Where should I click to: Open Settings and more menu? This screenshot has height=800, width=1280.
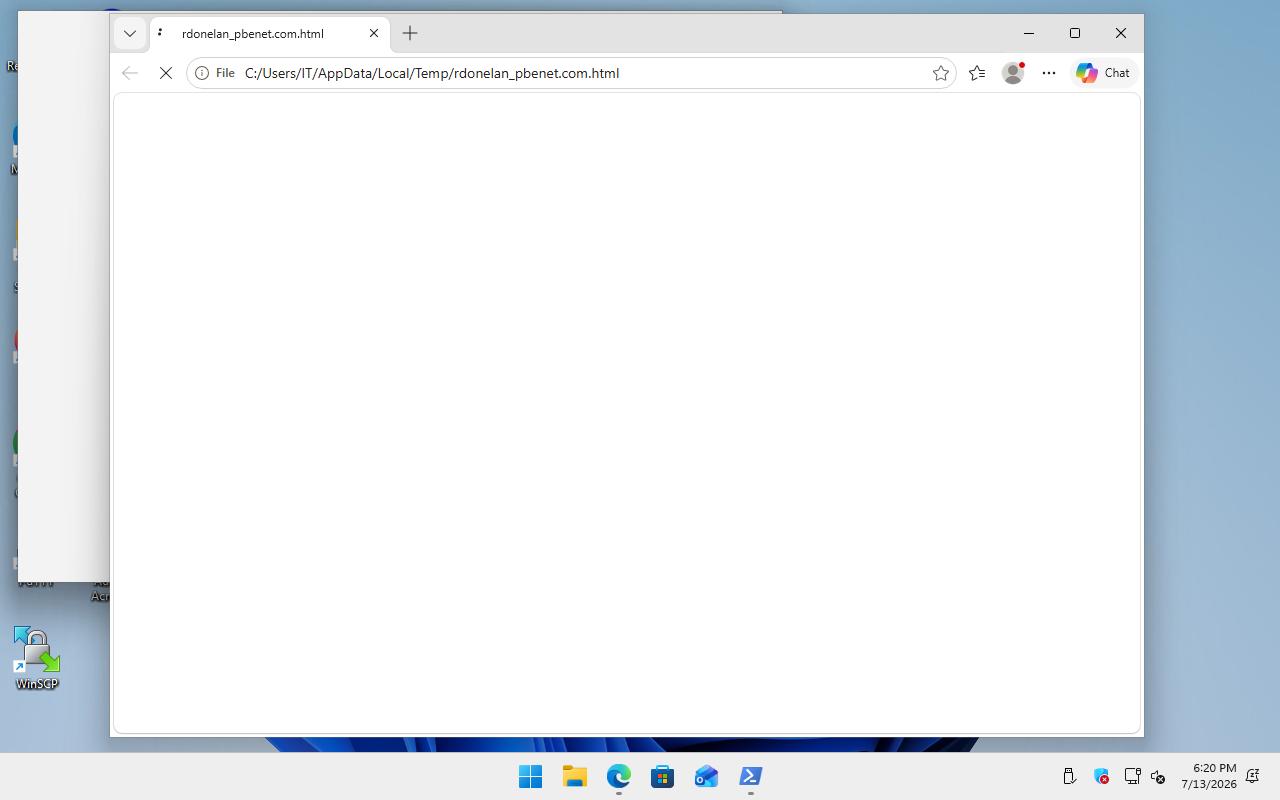tap(1049, 73)
